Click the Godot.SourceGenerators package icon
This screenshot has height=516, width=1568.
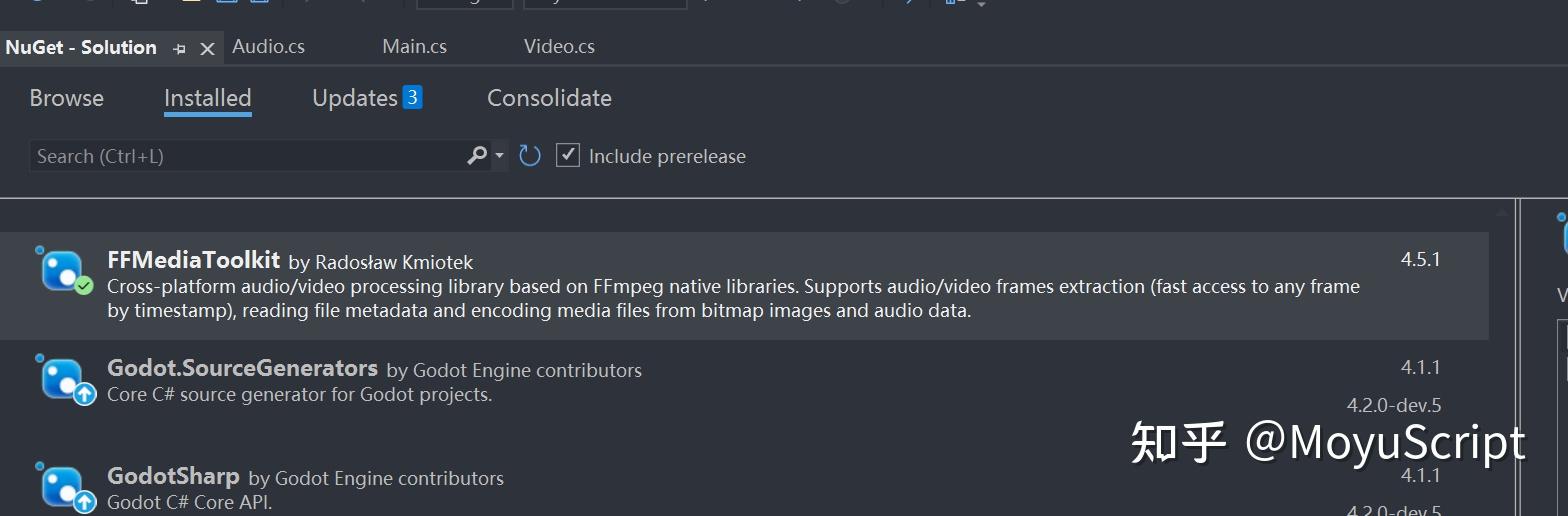click(60, 379)
